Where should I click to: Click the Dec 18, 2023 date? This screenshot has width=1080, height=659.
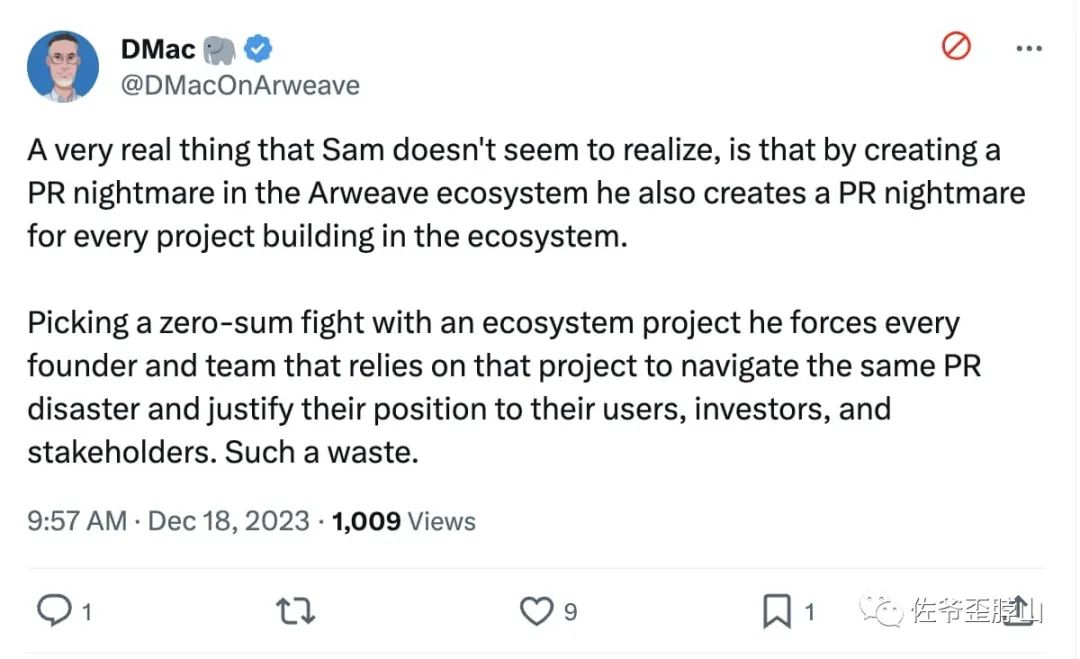tap(229, 521)
